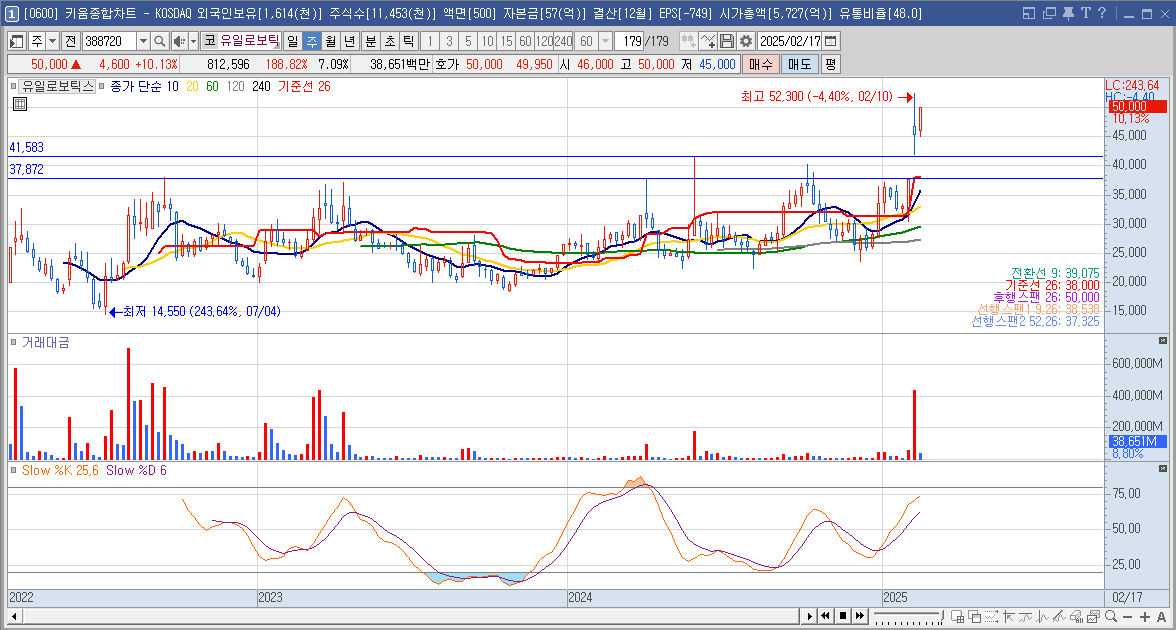This screenshot has width=1176, height=630.
Task: Click the cursor arrow crosshair icon at bottom
Action: coord(1009,616)
